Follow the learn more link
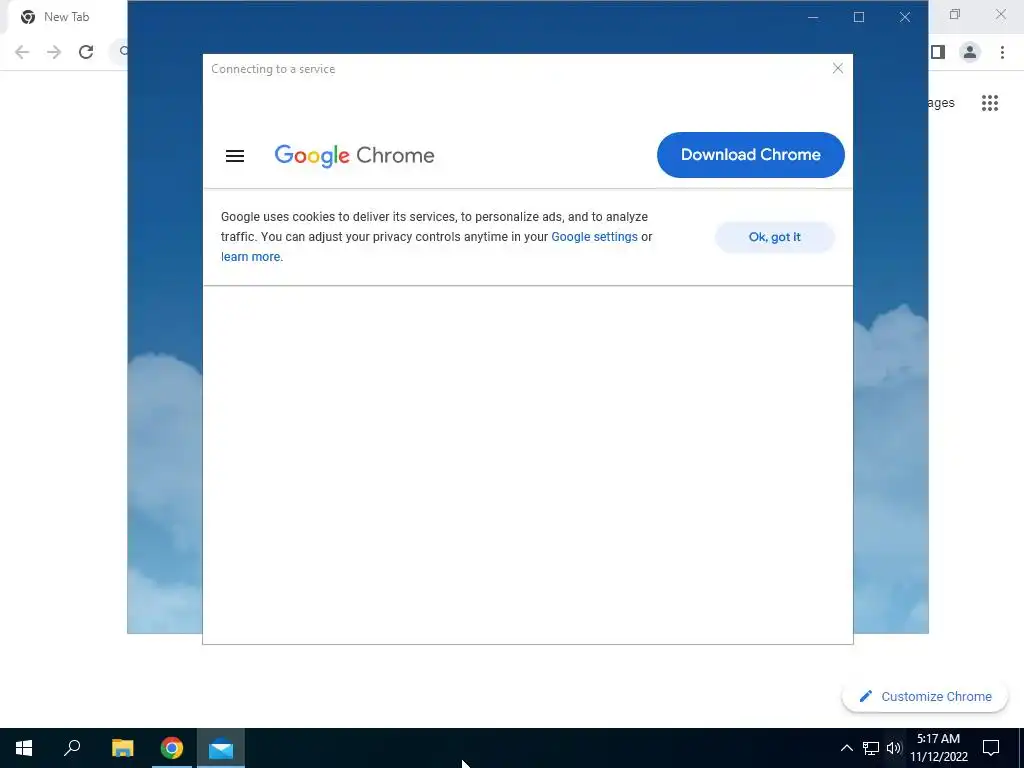 (250, 257)
